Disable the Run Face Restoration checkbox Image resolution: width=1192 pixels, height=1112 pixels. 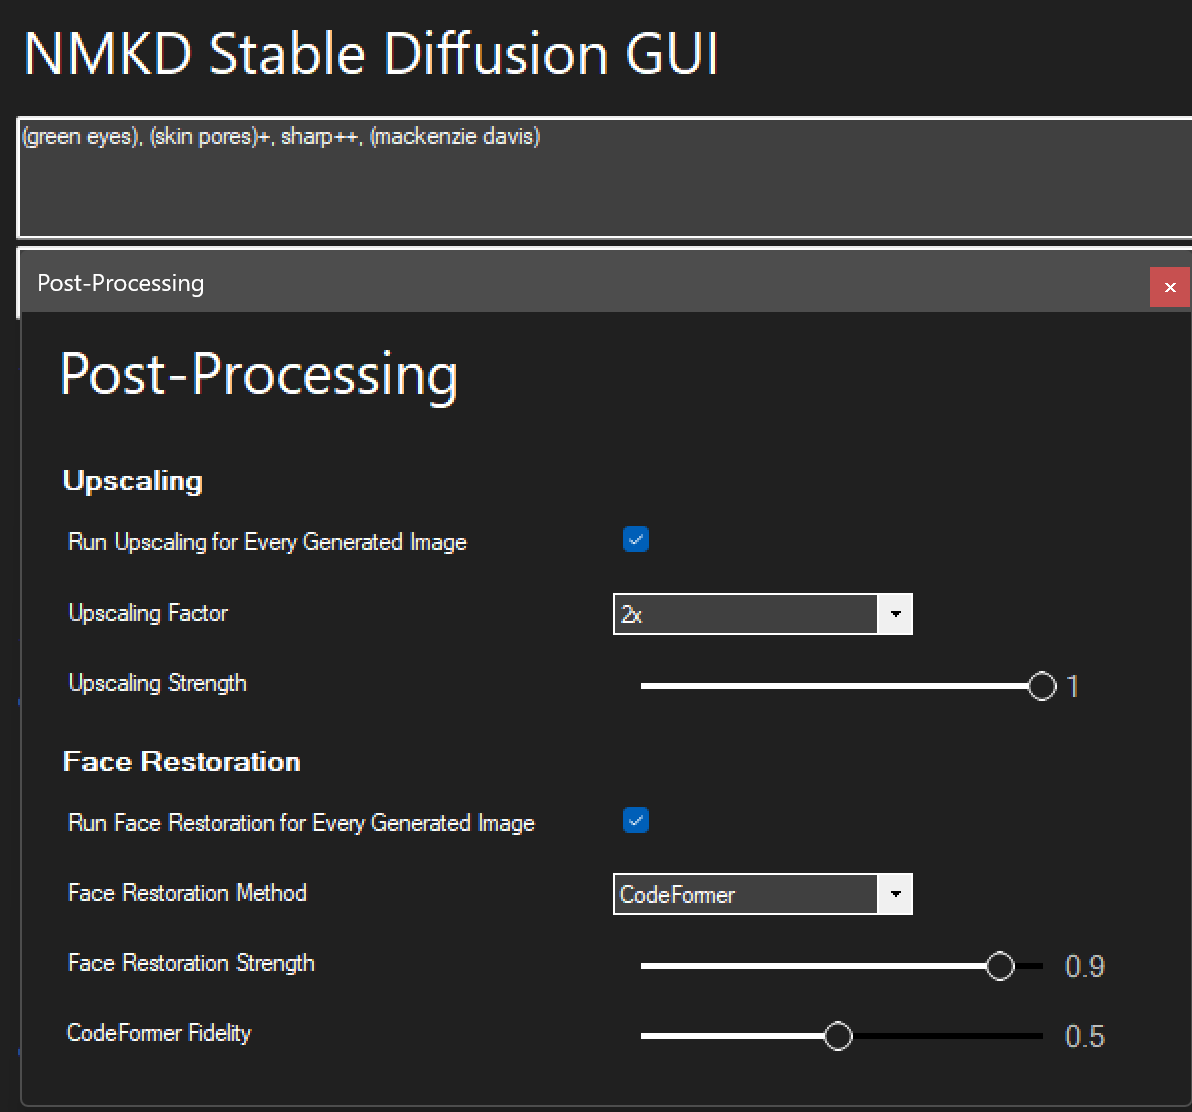coord(636,821)
